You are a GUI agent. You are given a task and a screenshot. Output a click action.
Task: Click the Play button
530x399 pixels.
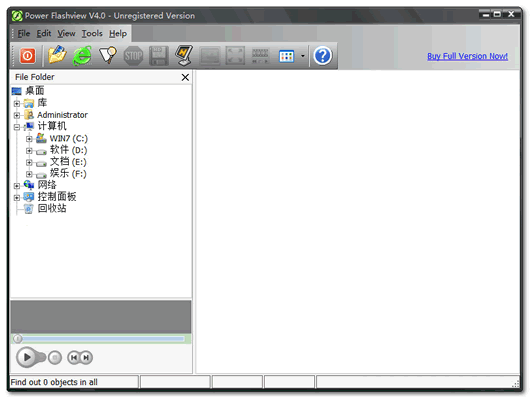pyautogui.click(x=27, y=357)
